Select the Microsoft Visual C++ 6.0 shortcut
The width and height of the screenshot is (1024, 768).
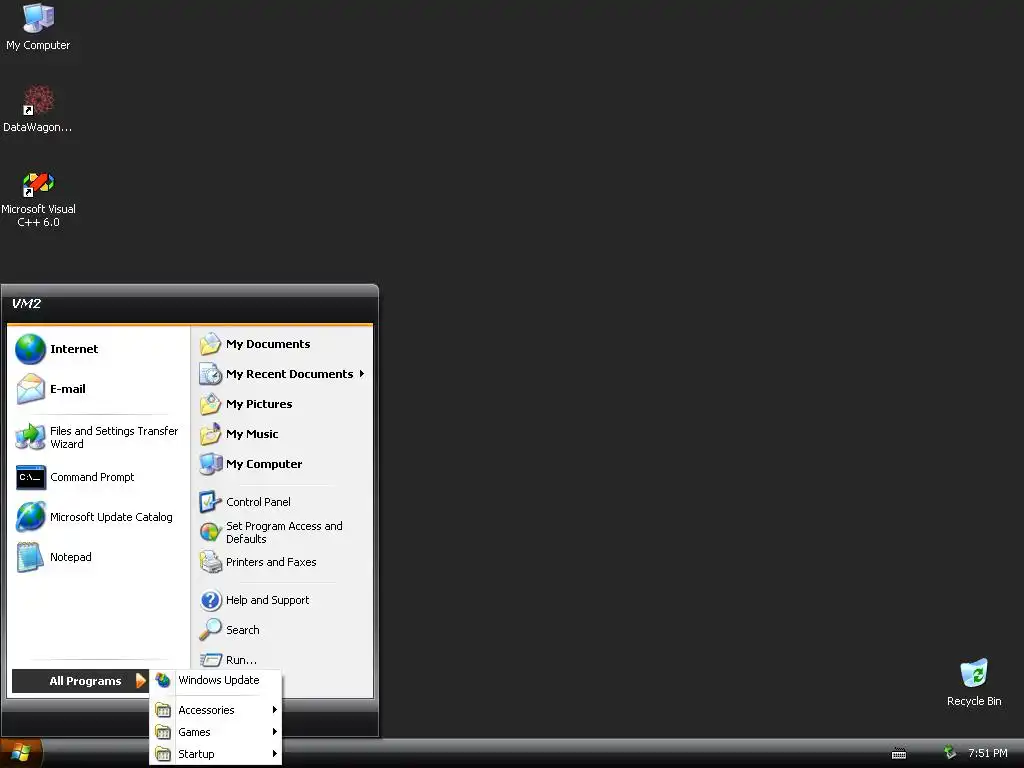point(38,199)
